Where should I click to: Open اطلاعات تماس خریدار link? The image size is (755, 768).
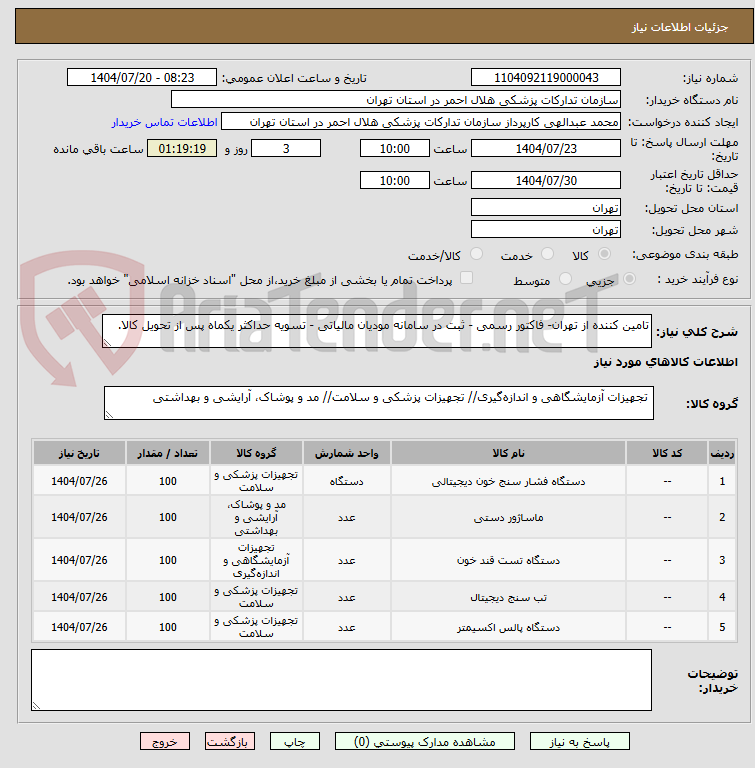pyautogui.click(x=164, y=122)
